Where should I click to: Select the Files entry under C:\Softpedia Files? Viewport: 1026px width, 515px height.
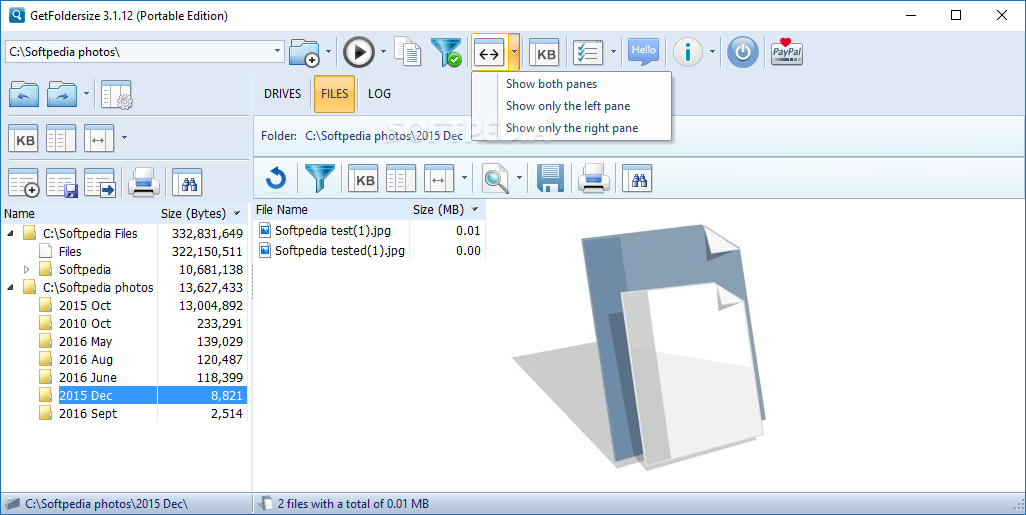coord(70,251)
